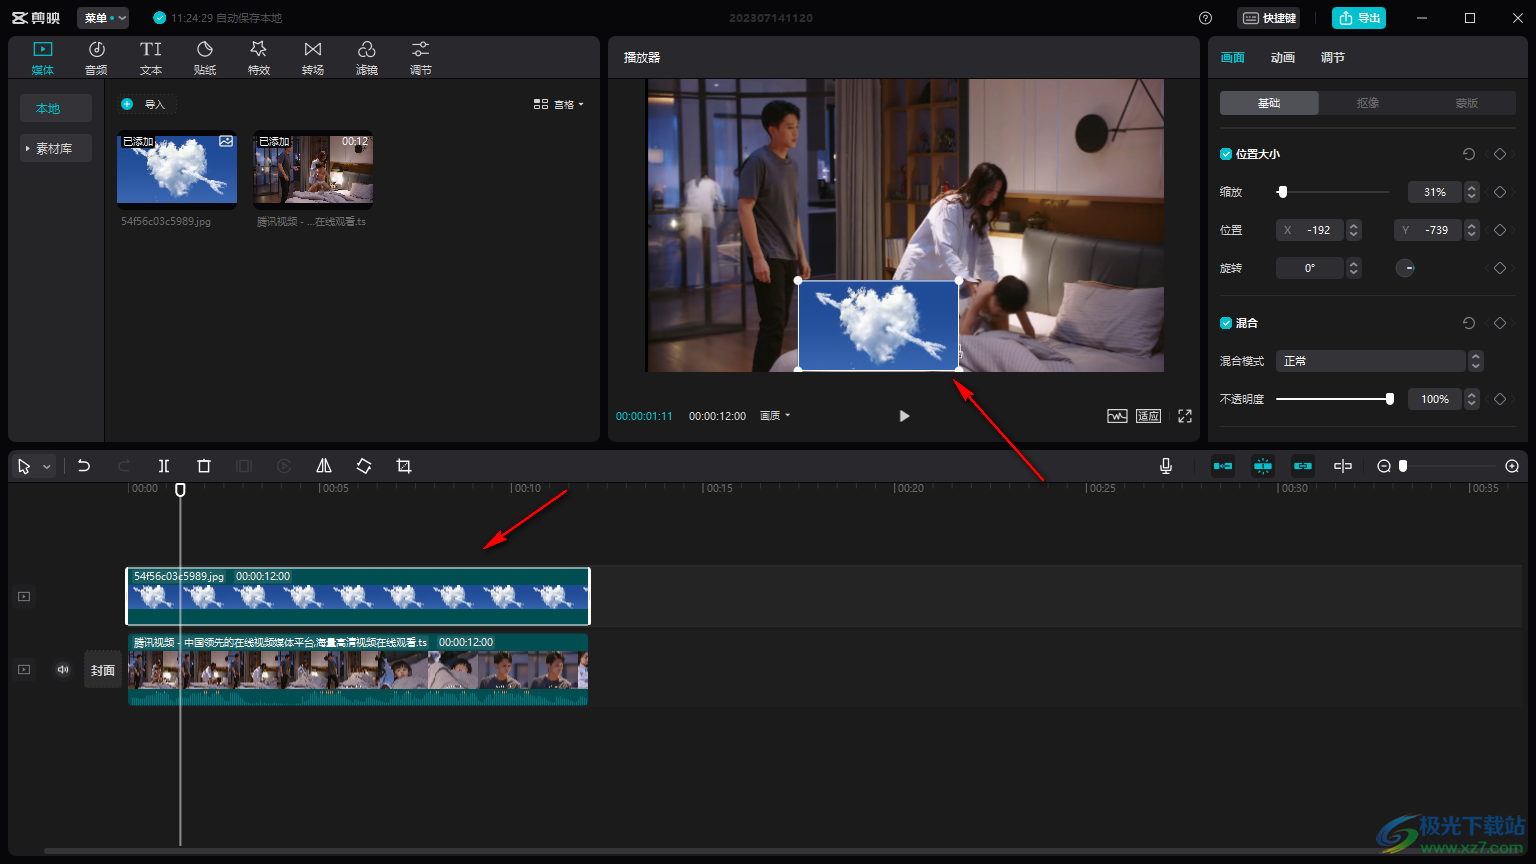Toggle clip linkage button
Screen dimensions: 1536x864
click(x=1303, y=466)
